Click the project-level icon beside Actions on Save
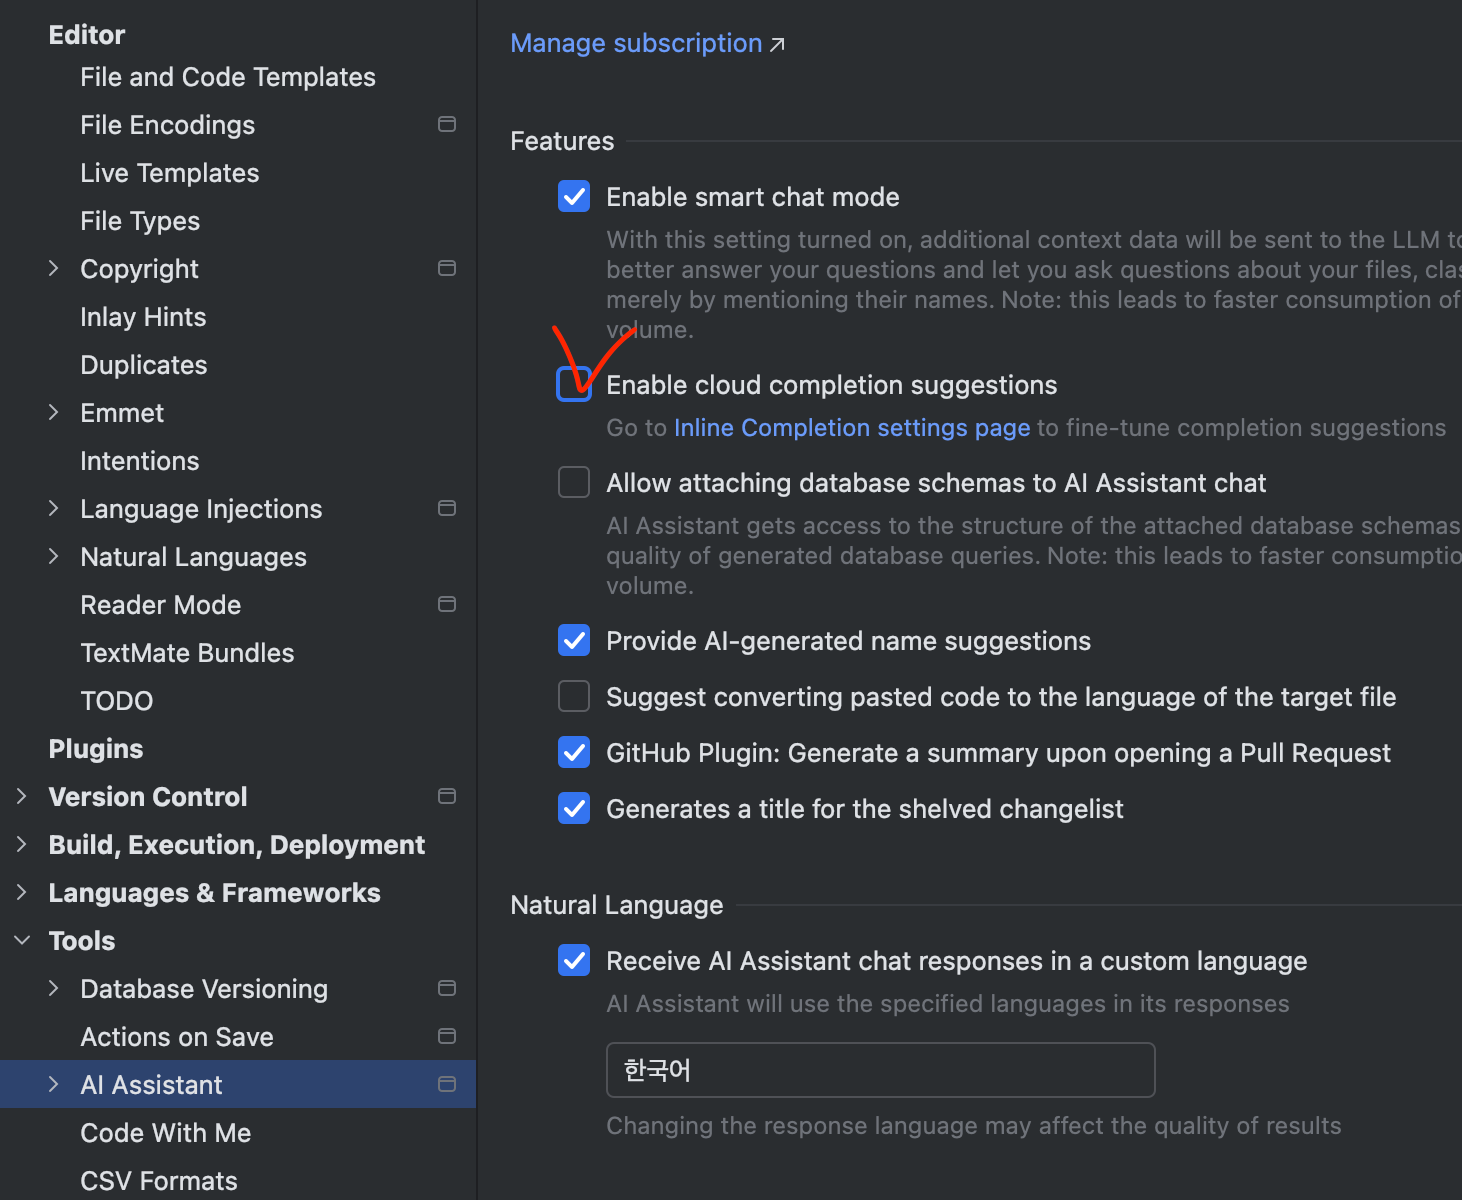Screen dimensions: 1462x1200 447,1036
